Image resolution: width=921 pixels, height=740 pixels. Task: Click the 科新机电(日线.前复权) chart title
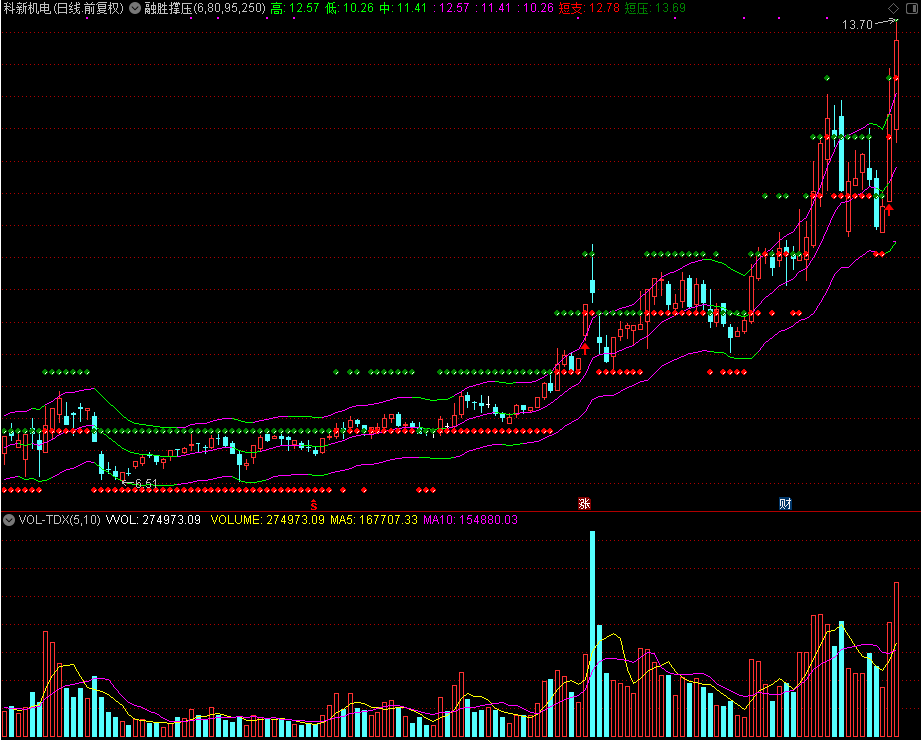pyautogui.click(x=63, y=8)
